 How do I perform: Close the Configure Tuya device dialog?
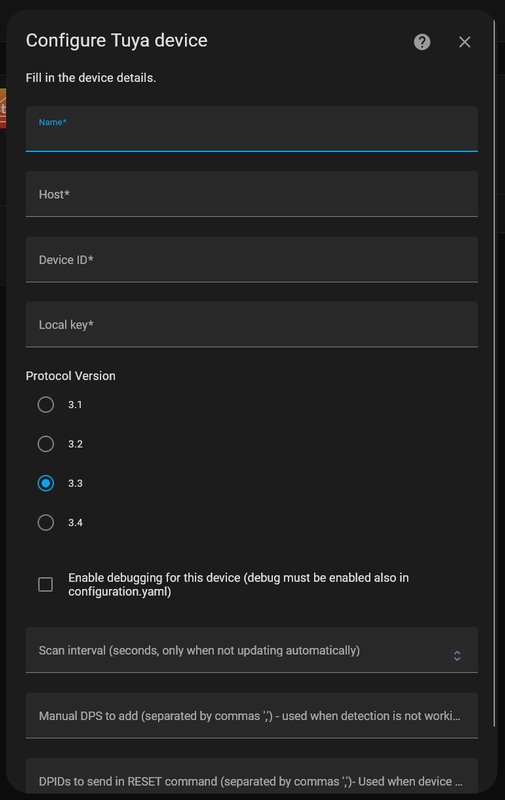[464, 42]
